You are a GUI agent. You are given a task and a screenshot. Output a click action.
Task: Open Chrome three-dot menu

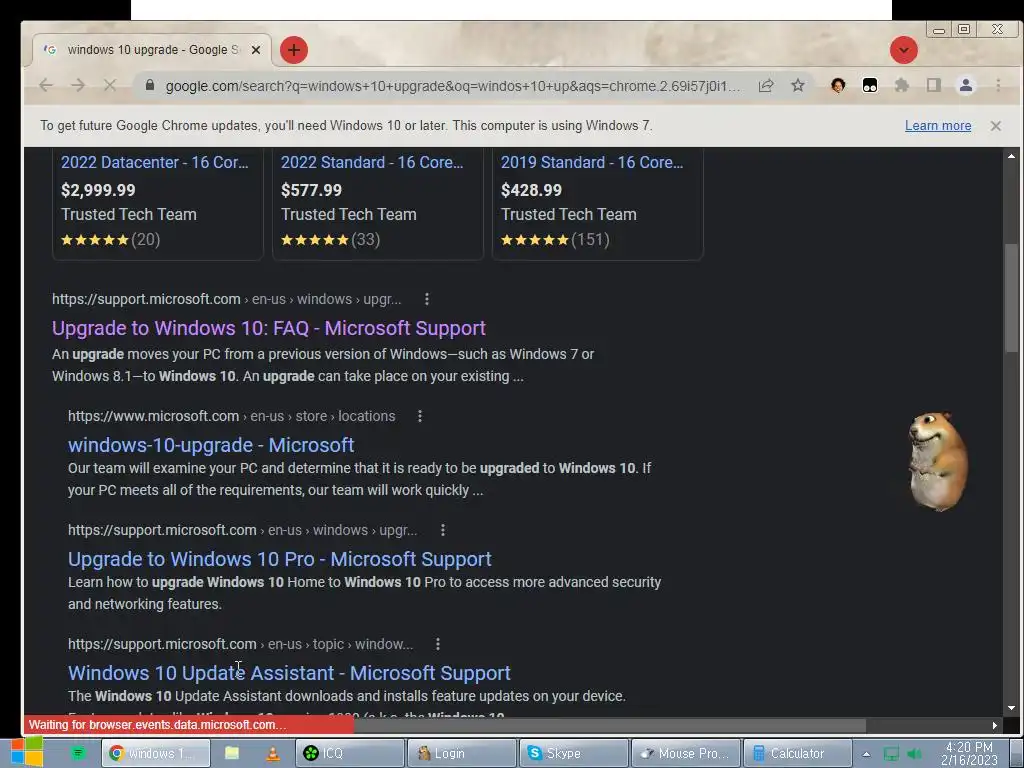coord(998,86)
